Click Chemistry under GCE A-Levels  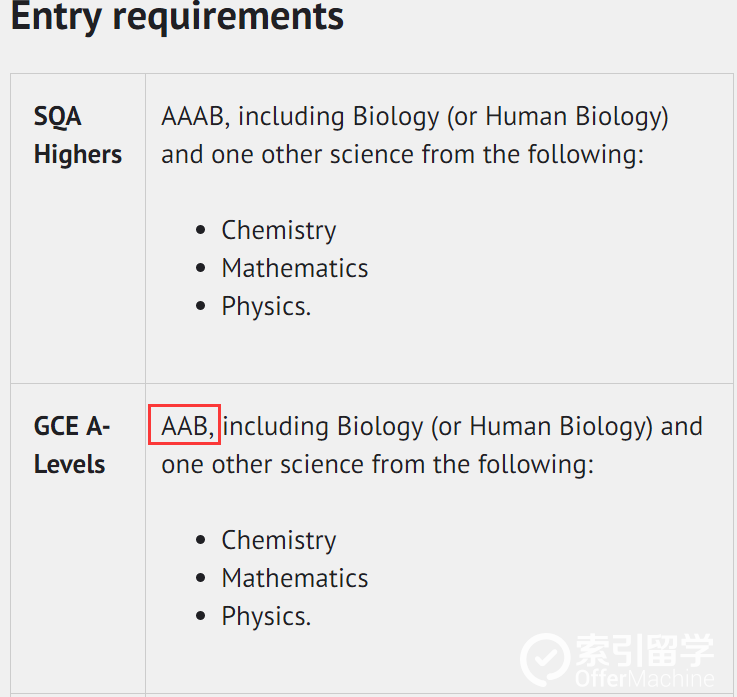279,540
